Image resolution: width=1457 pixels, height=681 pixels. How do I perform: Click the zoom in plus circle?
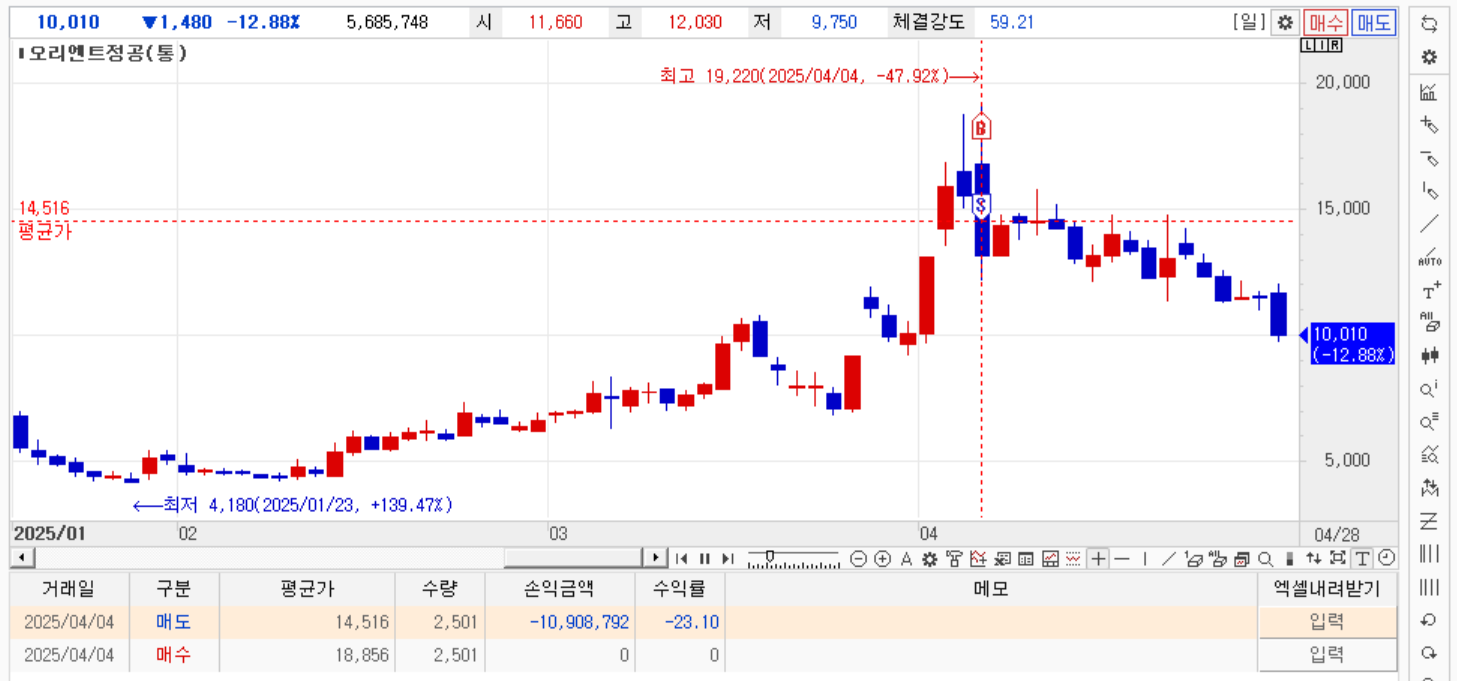882,559
